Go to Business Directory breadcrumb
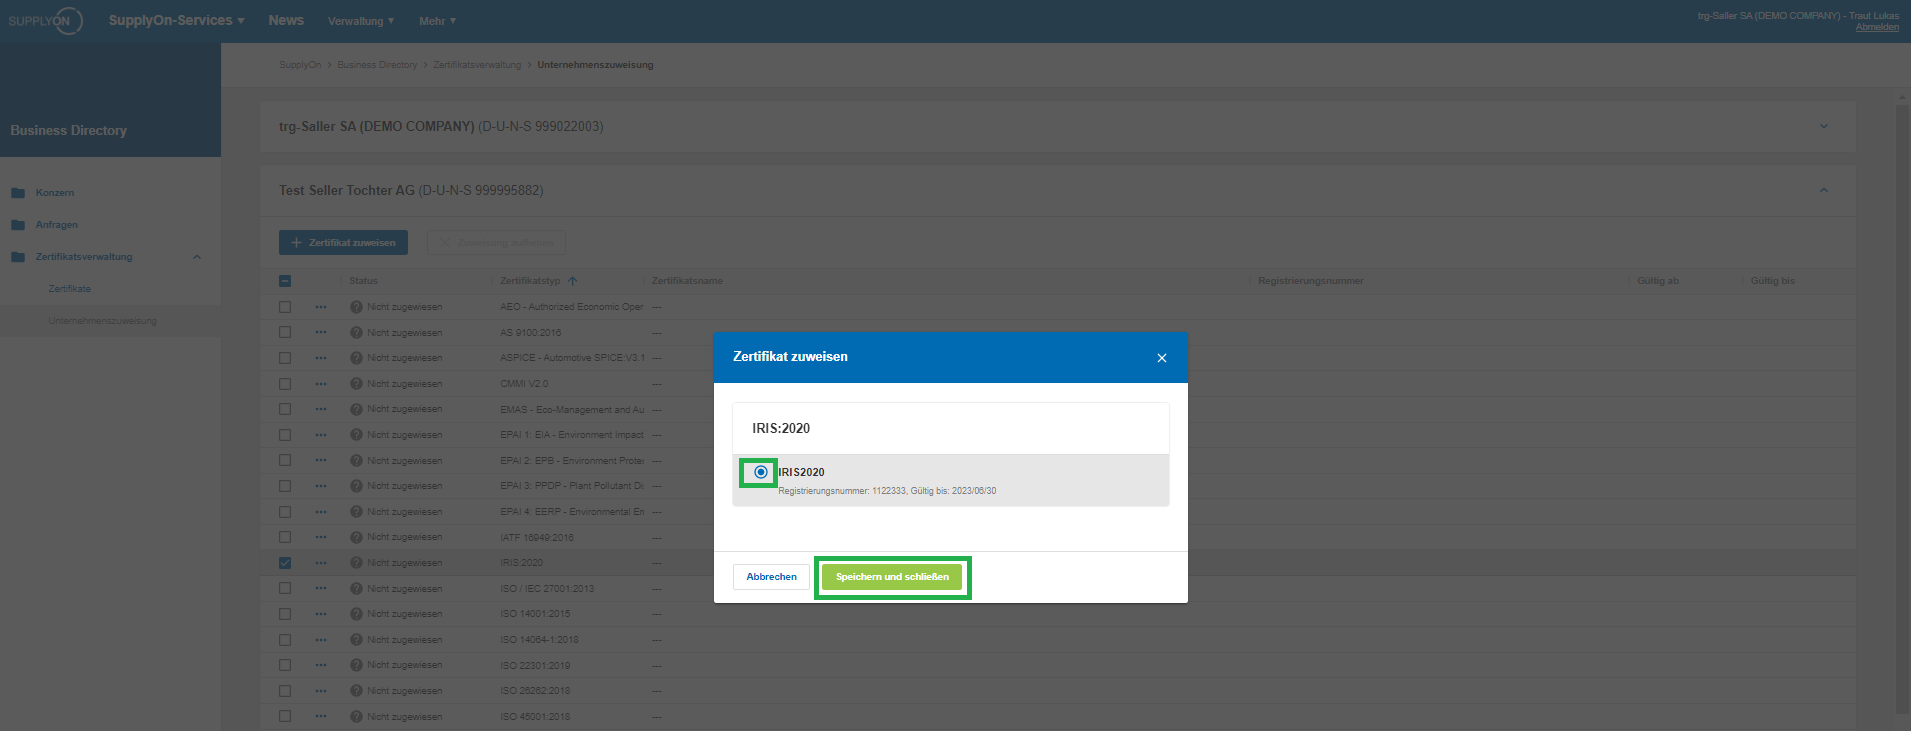 point(377,65)
